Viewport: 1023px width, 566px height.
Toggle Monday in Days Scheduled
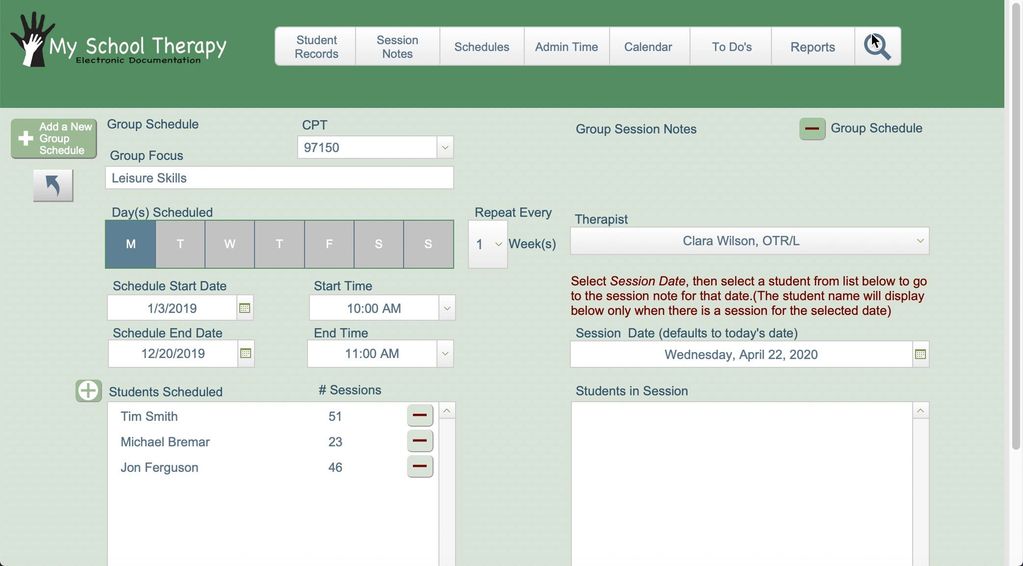point(131,244)
